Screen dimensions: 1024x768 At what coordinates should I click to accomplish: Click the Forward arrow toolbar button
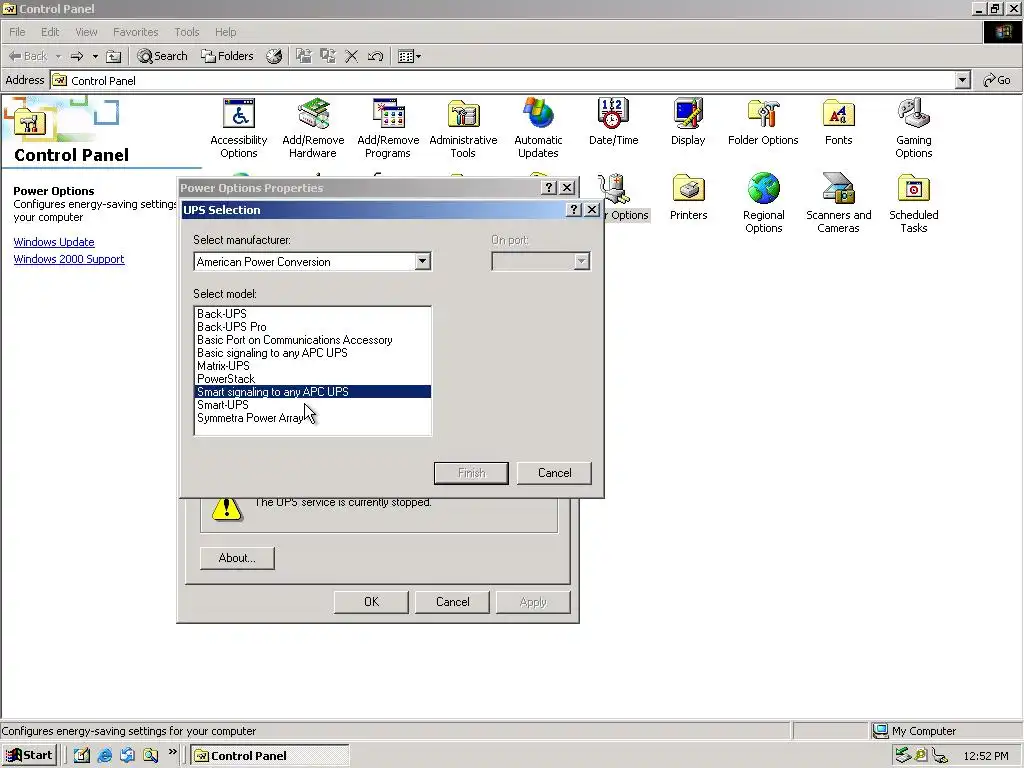[x=77, y=56]
